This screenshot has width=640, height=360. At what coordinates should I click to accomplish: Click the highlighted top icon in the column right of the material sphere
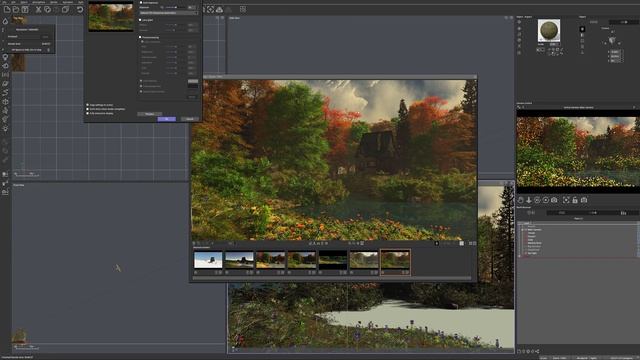point(582,29)
